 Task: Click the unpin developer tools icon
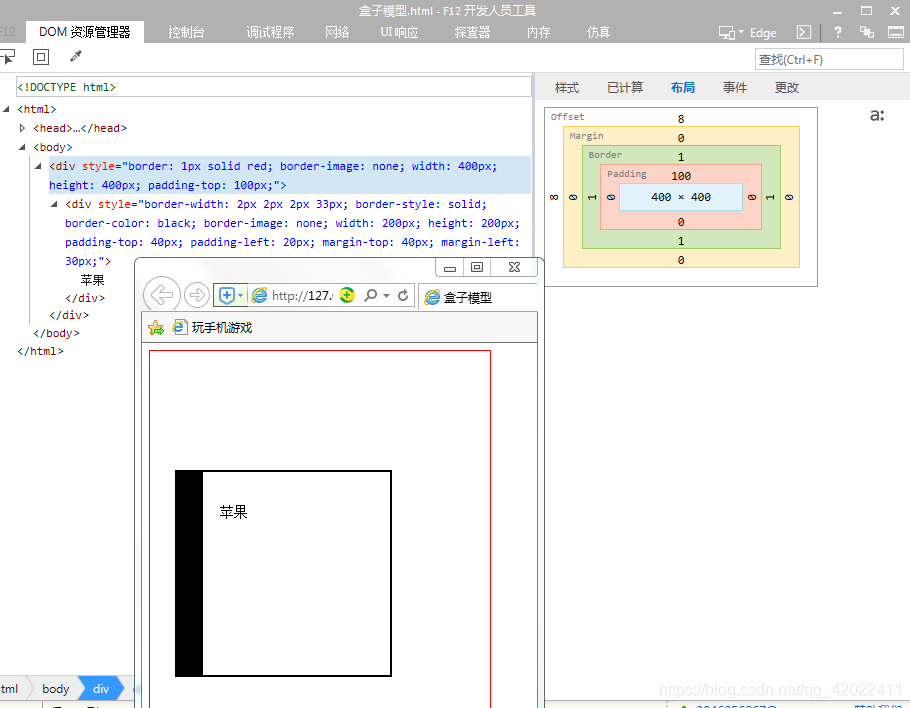coord(867,32)
